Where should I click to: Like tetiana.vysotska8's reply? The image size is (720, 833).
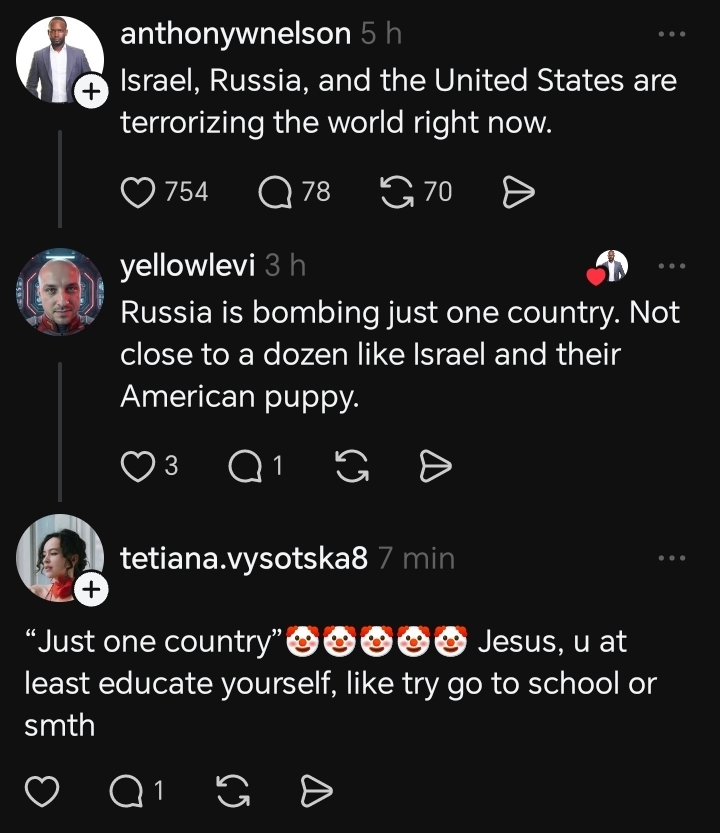coord(41,793)
